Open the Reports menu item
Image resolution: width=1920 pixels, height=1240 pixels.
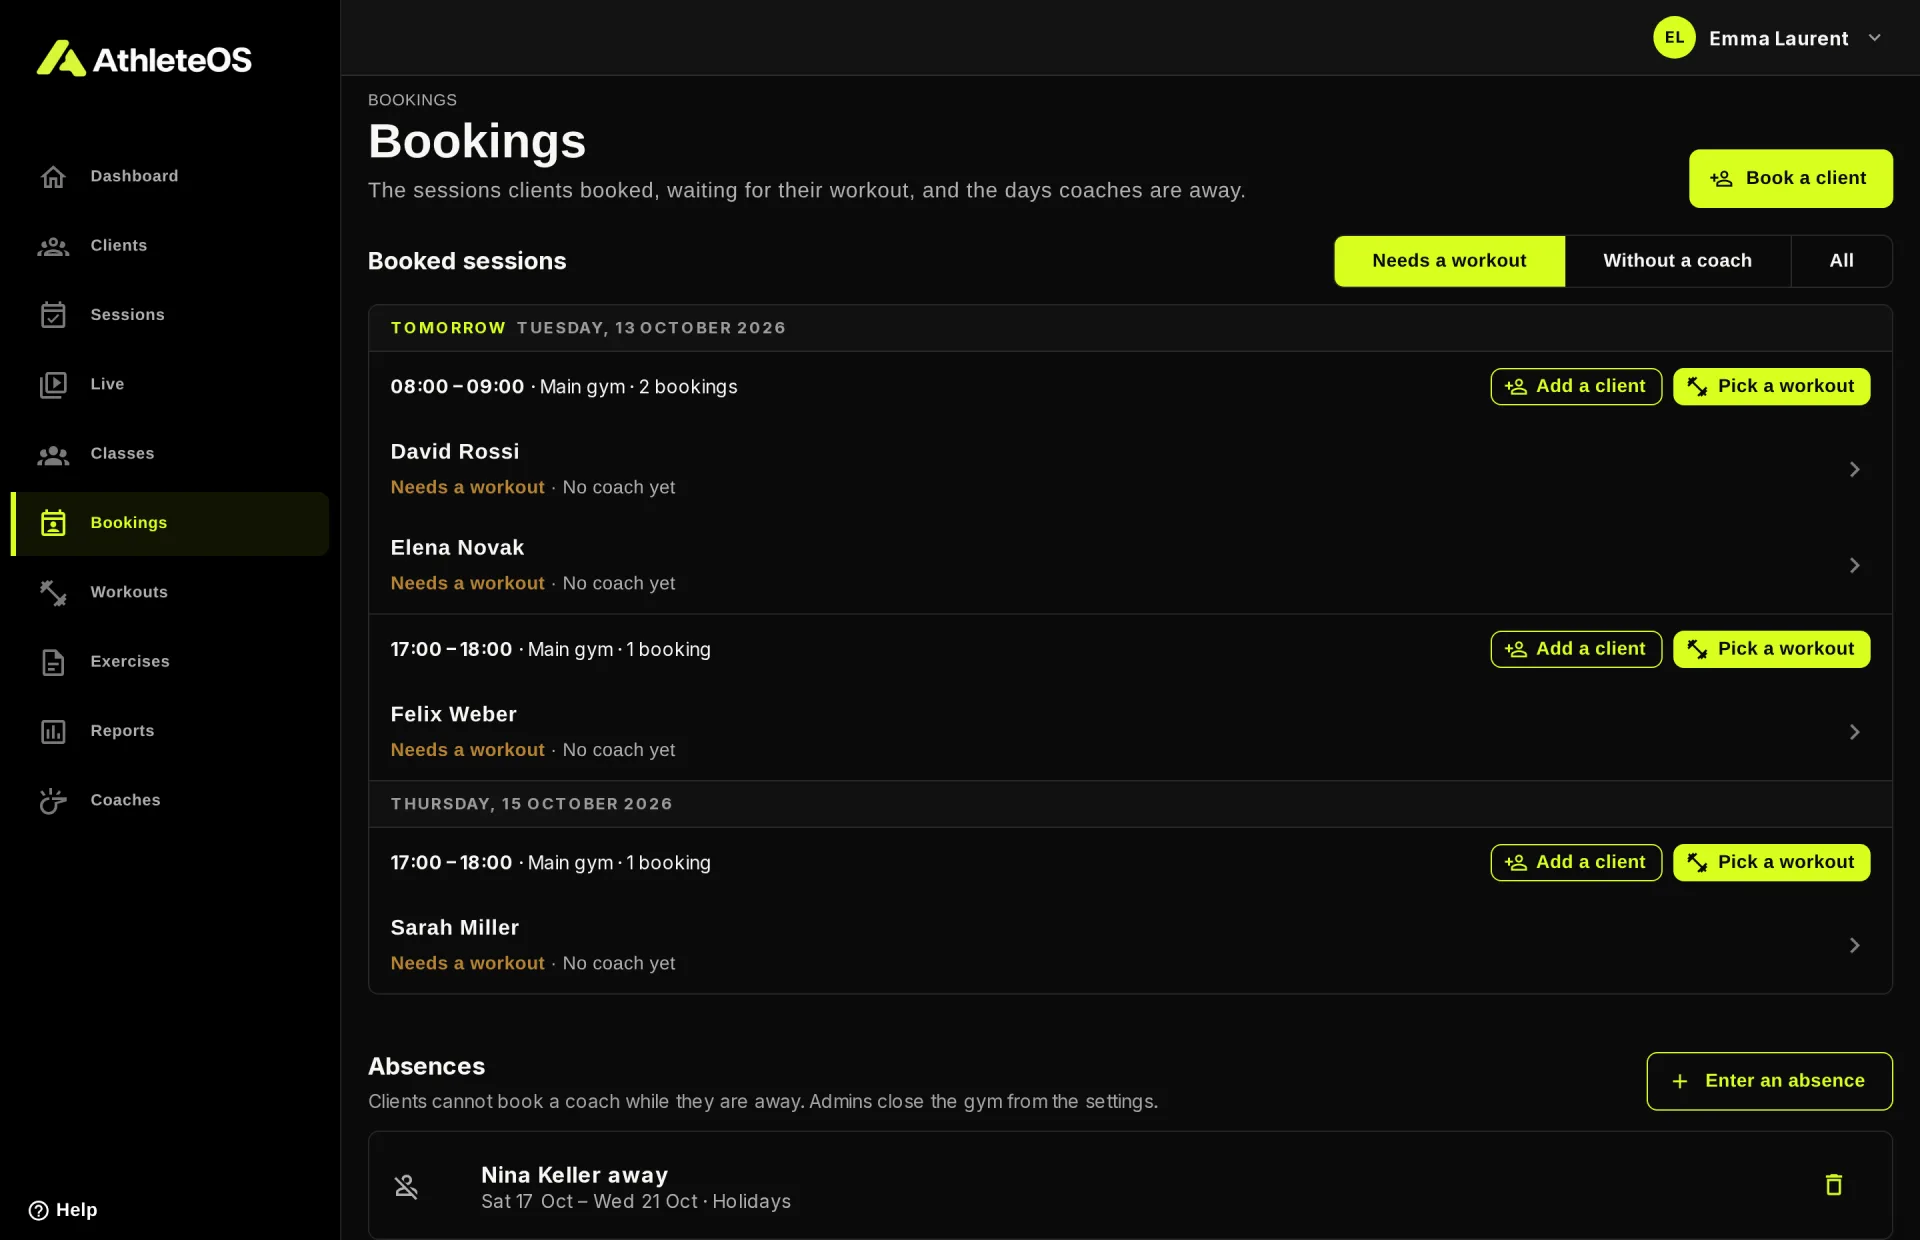[x=170, y=731]
